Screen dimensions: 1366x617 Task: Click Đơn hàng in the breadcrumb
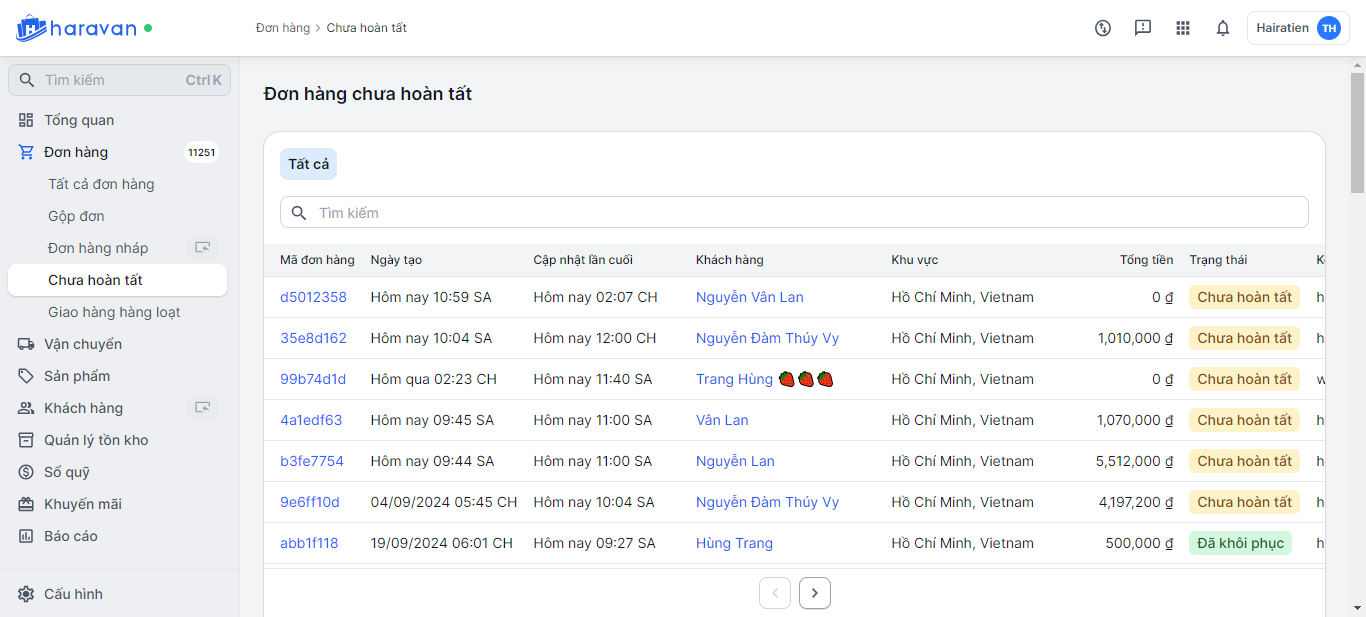point(283,28)
